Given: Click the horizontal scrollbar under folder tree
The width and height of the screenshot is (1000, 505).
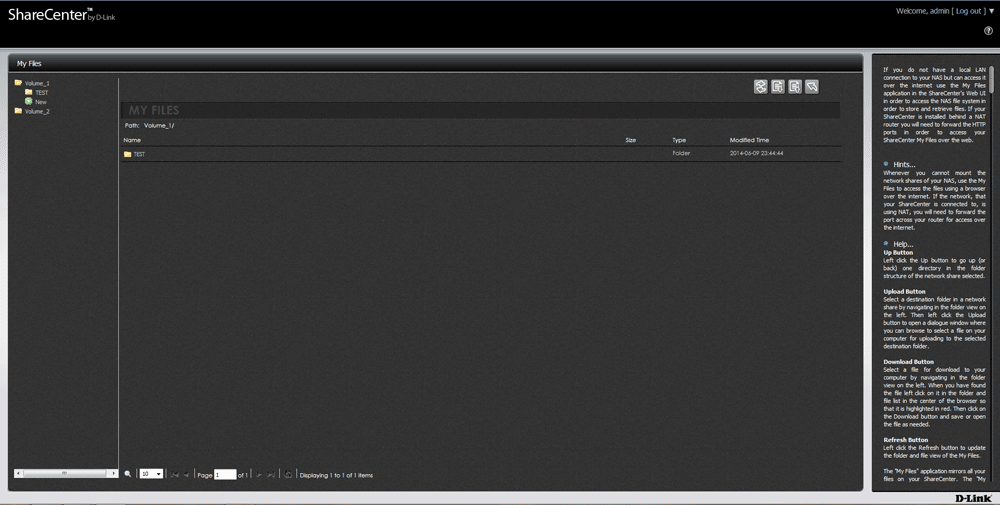Looking at the screenshot, I should coord(63,473).
